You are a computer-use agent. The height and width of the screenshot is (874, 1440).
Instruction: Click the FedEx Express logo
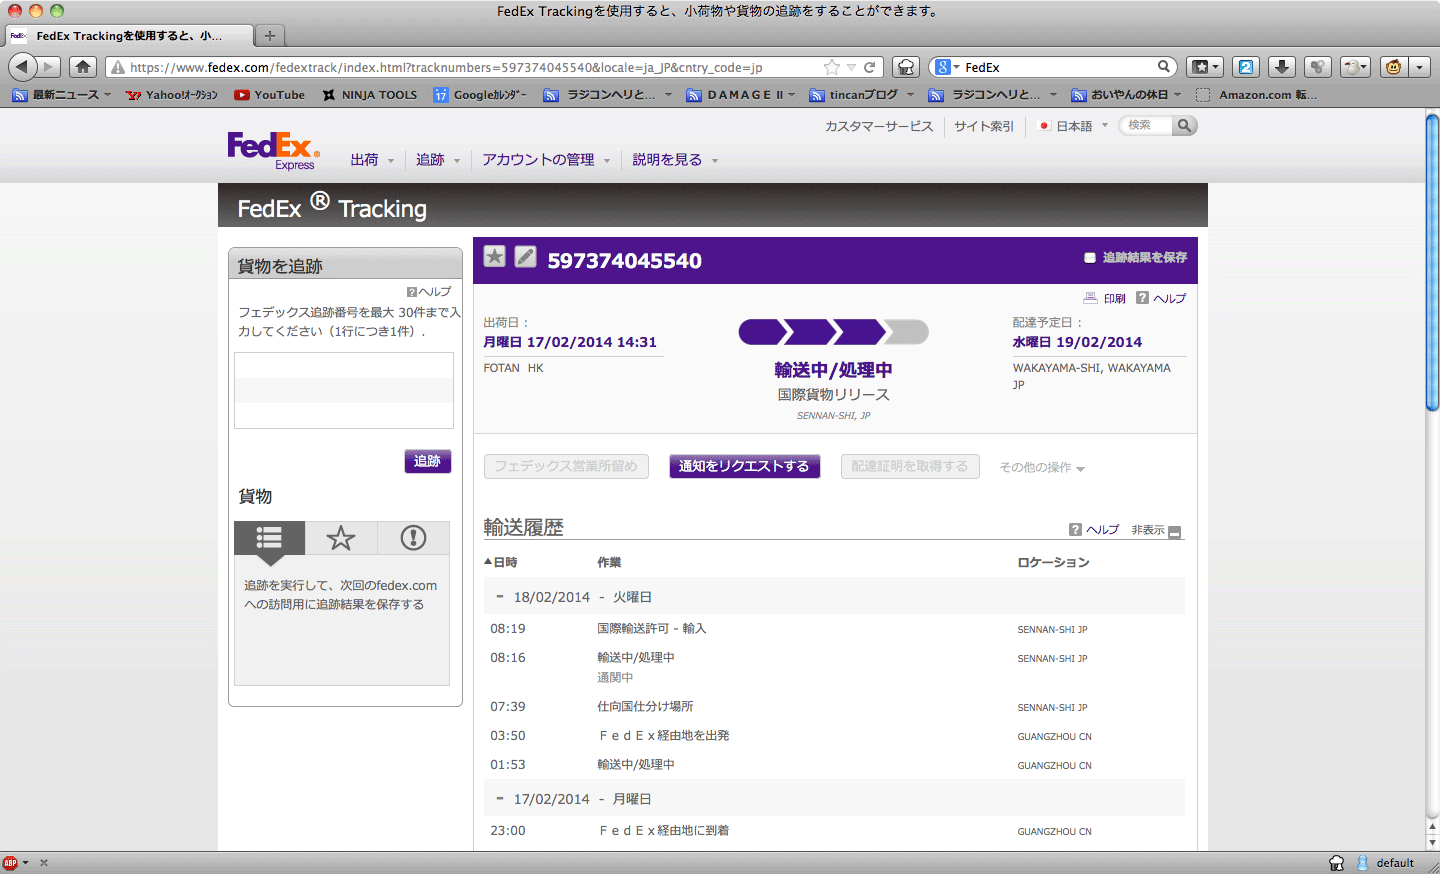coord(273,151)
